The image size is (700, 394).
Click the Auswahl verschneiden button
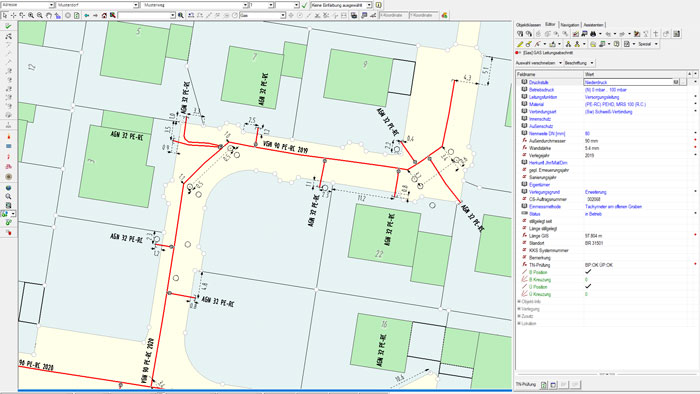click(538, 63)
